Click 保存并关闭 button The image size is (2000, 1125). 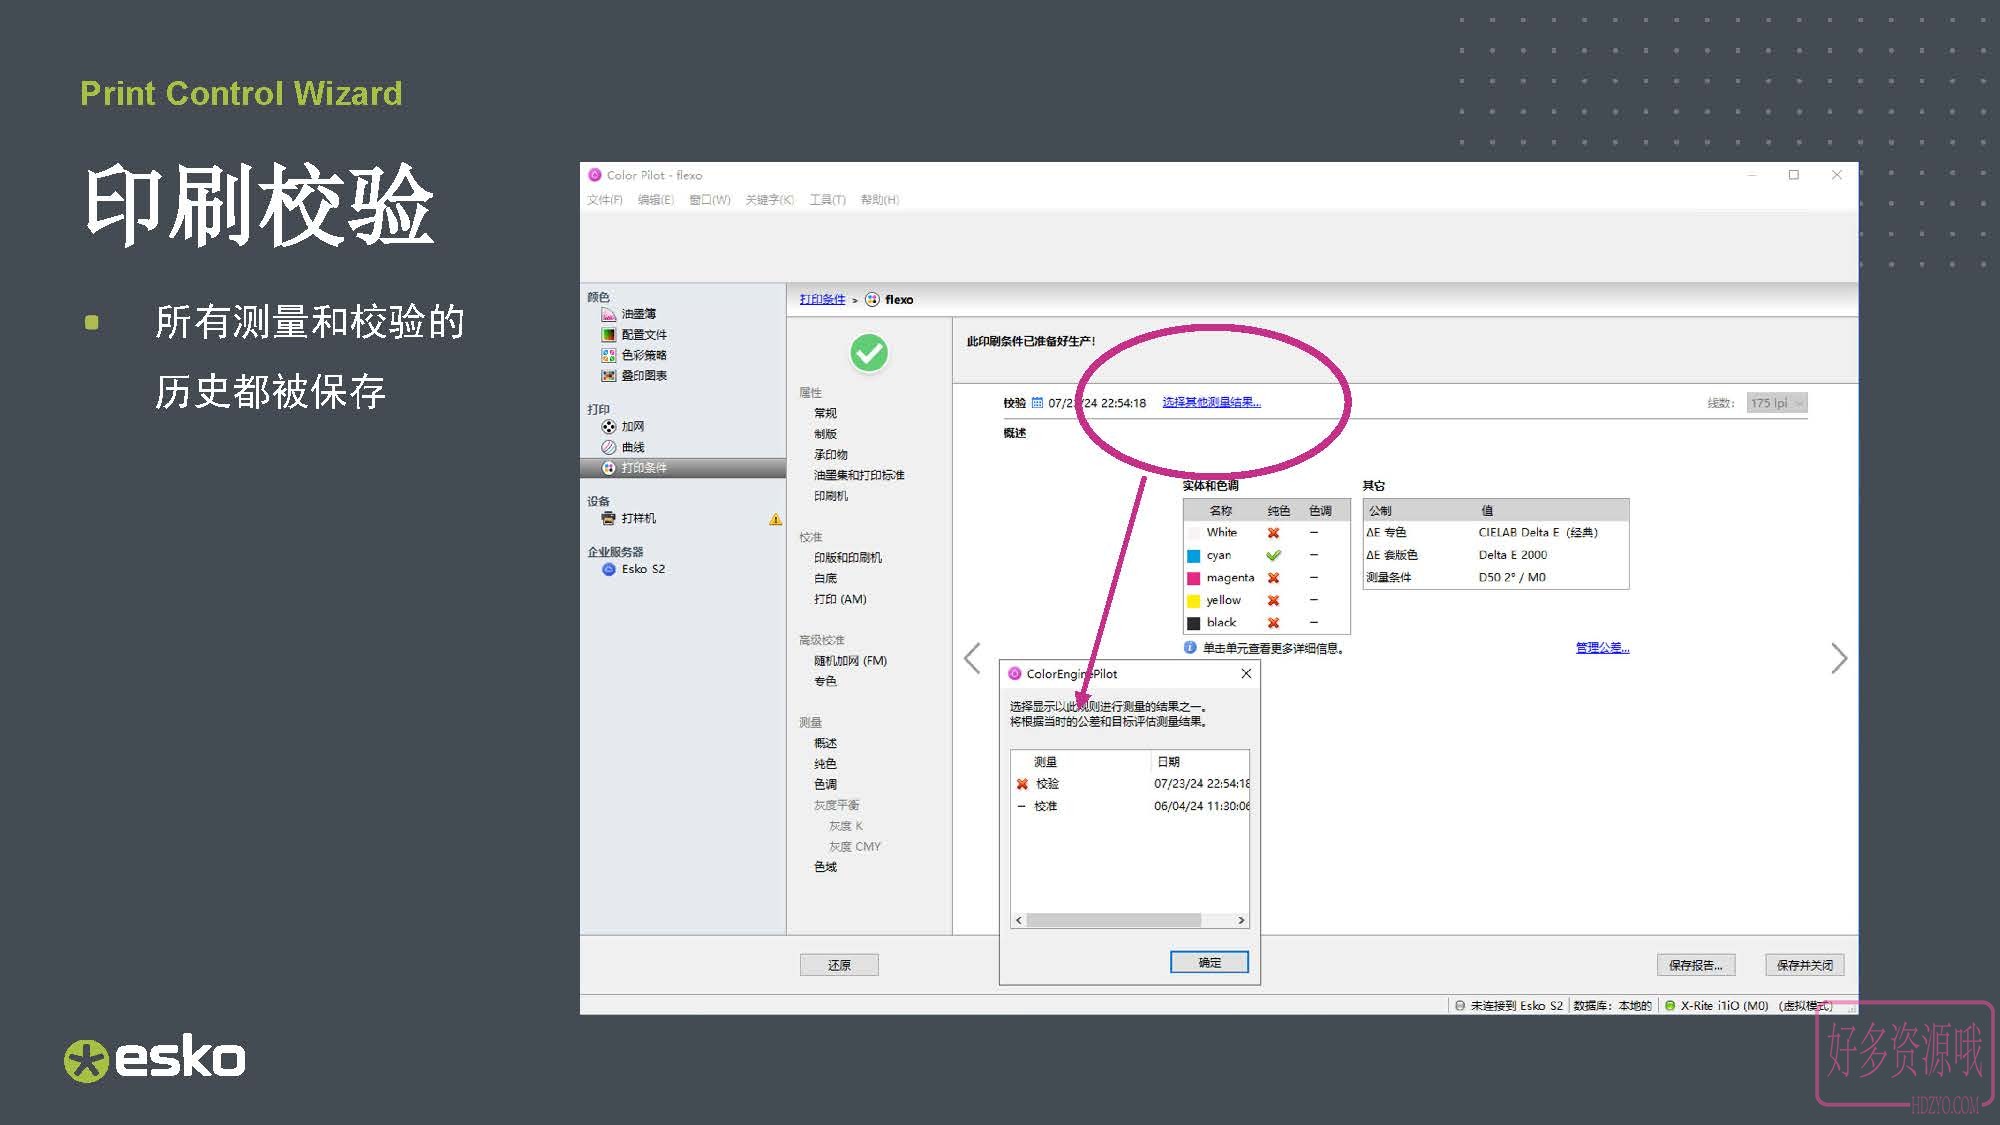click(1804, 965)
